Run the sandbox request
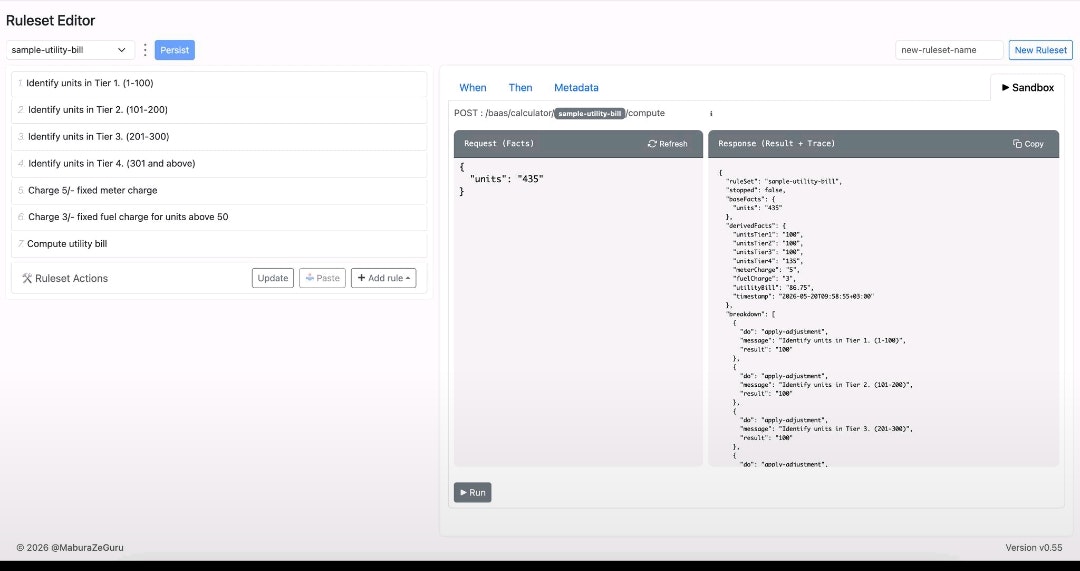The width and height of the screenshot is (1080, 571). pos(472,492)
